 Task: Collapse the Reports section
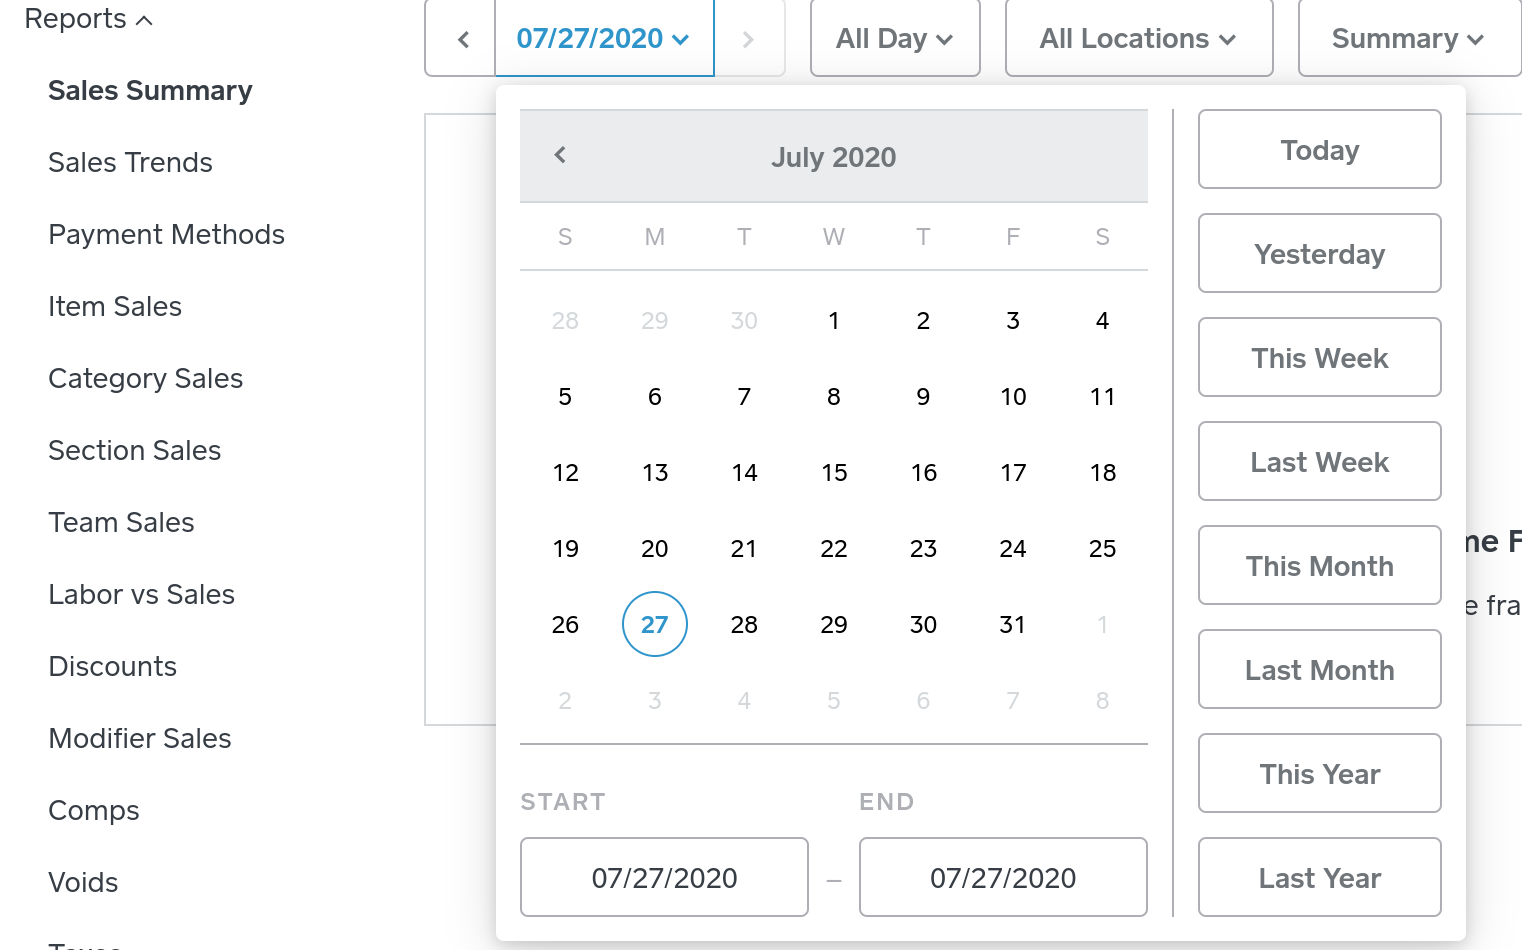pyautogui.click(x=88, y=19)
